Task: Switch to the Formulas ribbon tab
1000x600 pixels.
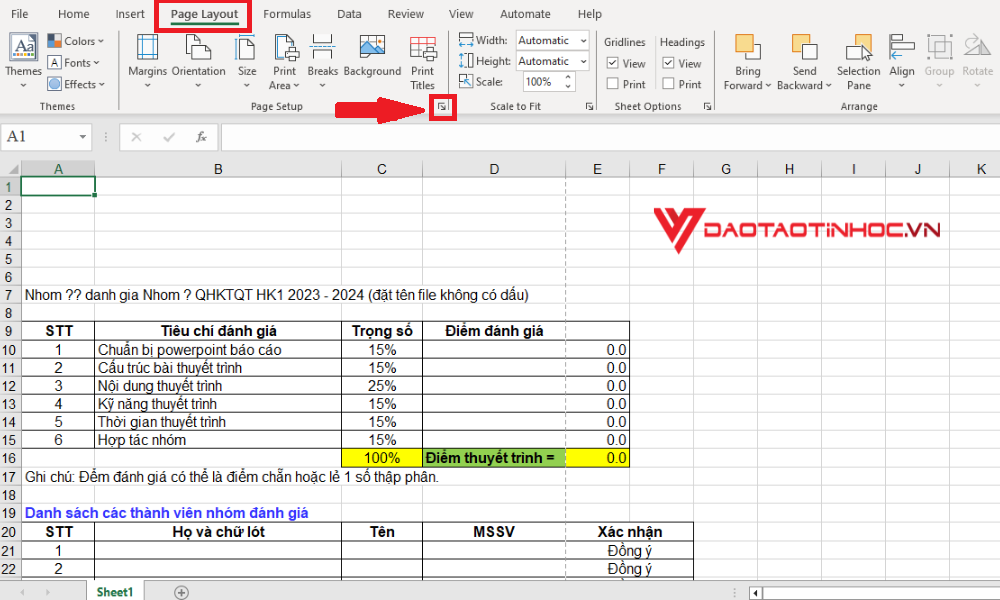Action: pos(287,14)
